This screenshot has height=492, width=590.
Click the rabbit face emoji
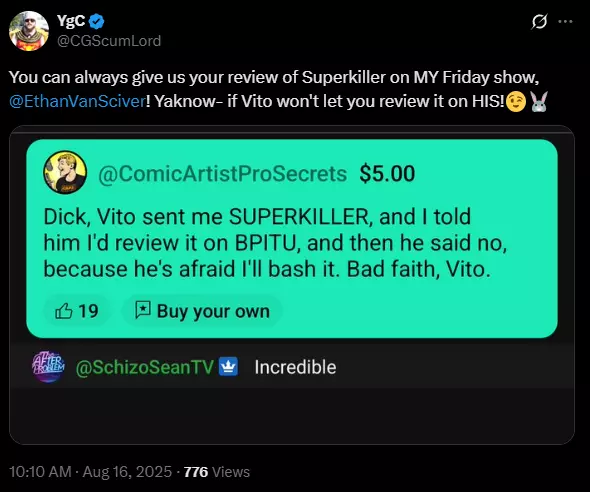tap(539, 102)
